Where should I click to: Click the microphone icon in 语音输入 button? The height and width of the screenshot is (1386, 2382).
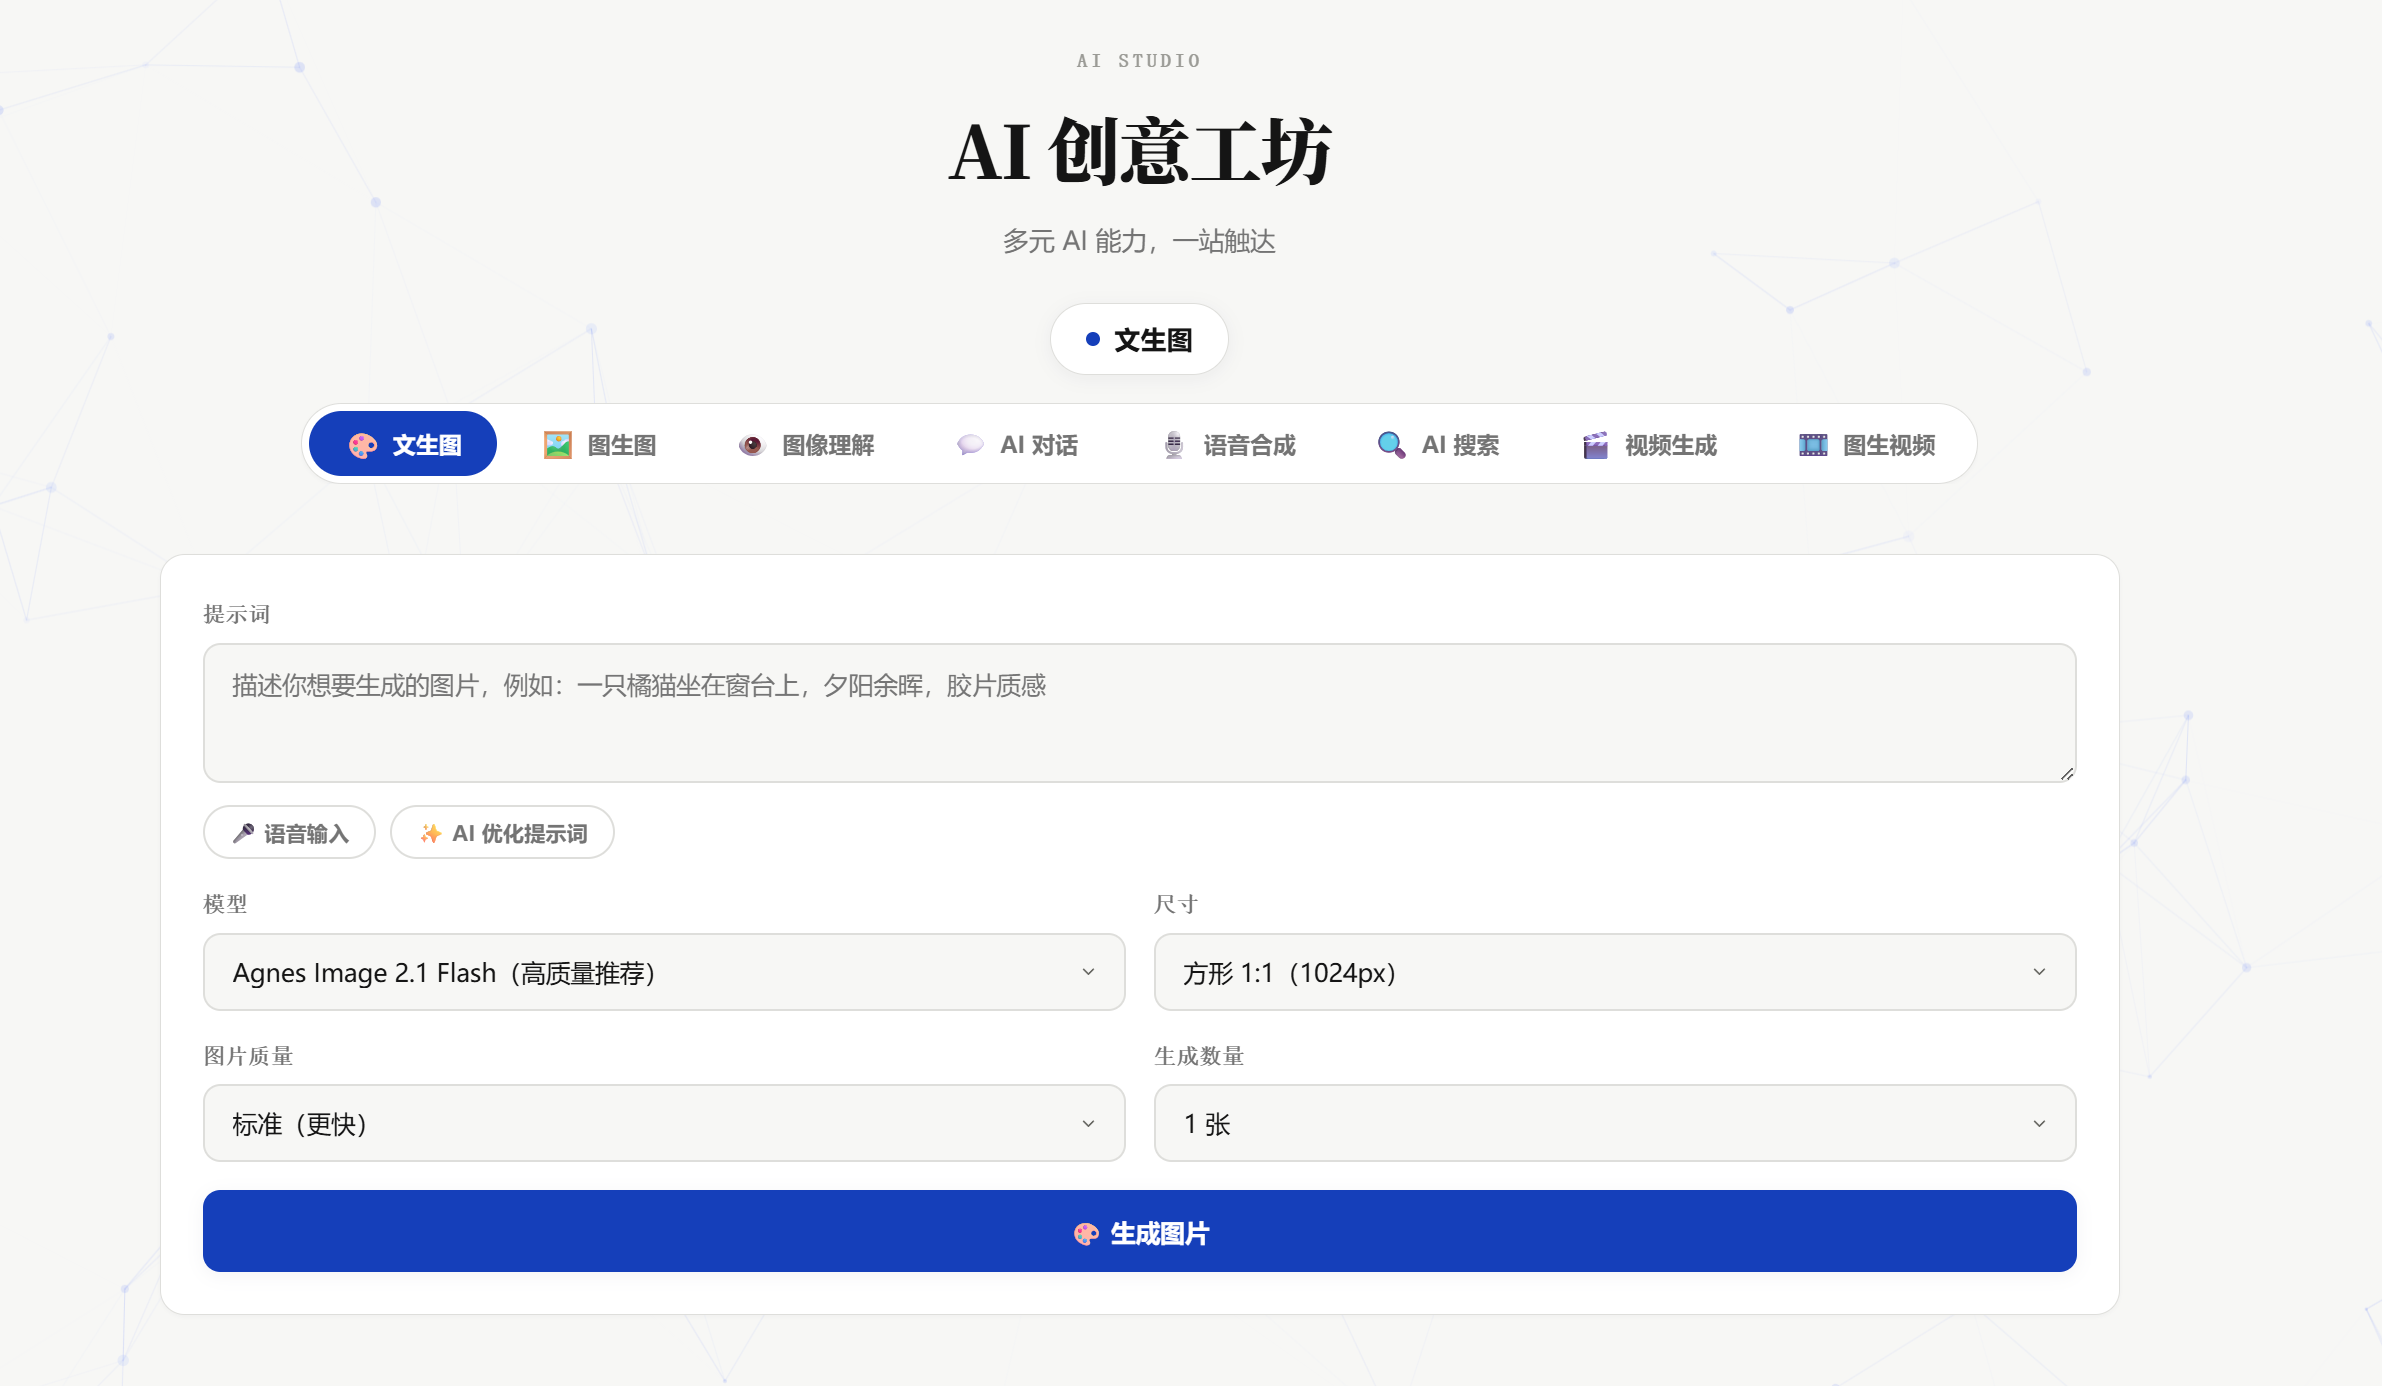tap(243, 833)
